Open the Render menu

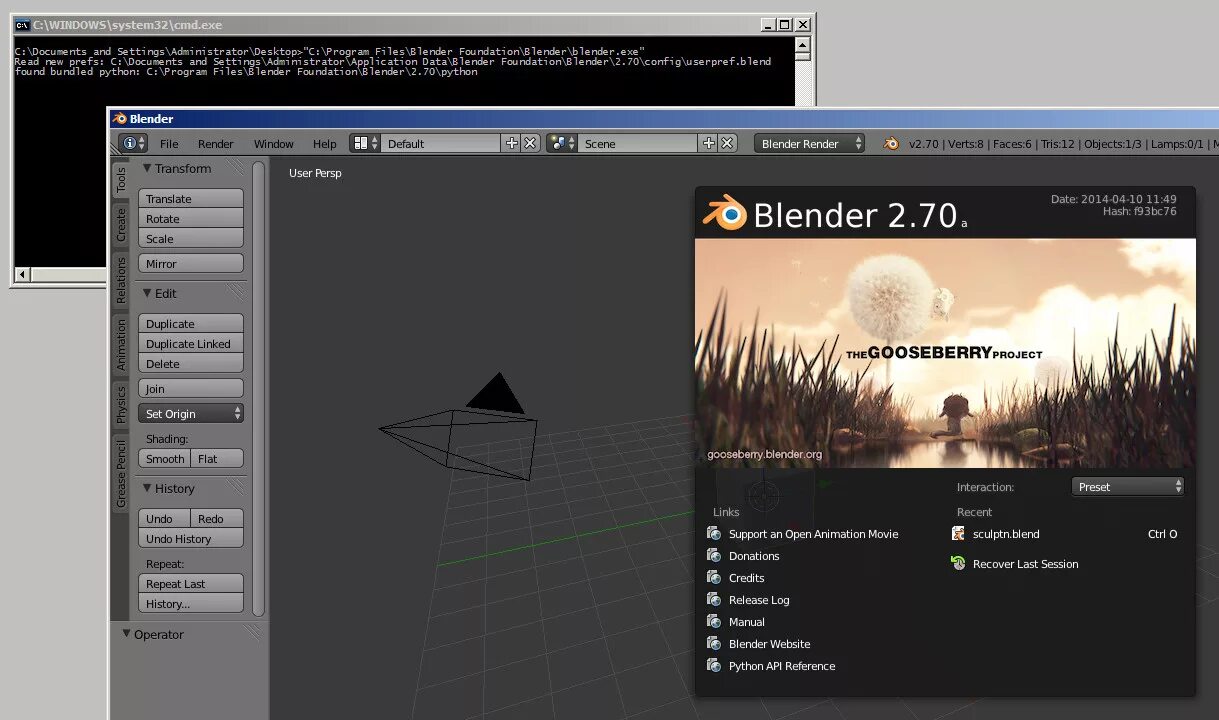[216, 144]
